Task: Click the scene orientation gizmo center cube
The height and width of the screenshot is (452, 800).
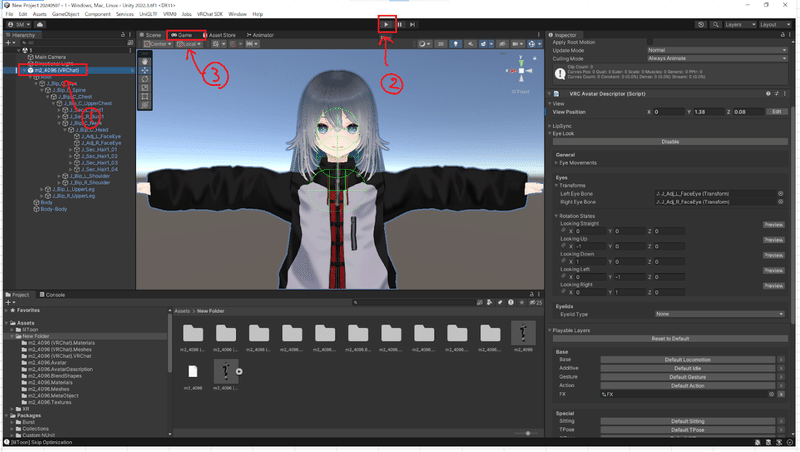Action: [x=521, y=71]
